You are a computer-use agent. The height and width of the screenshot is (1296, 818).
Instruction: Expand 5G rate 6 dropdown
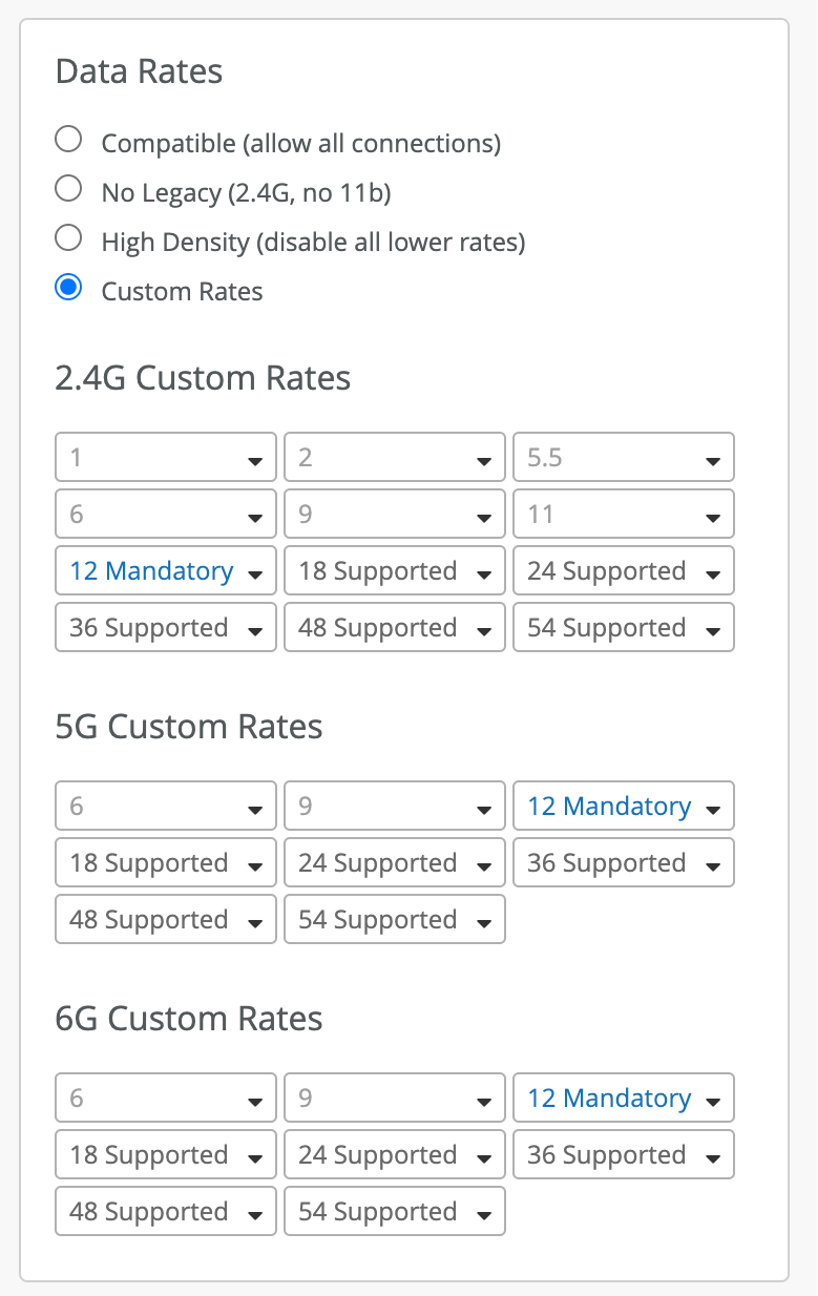165,807
